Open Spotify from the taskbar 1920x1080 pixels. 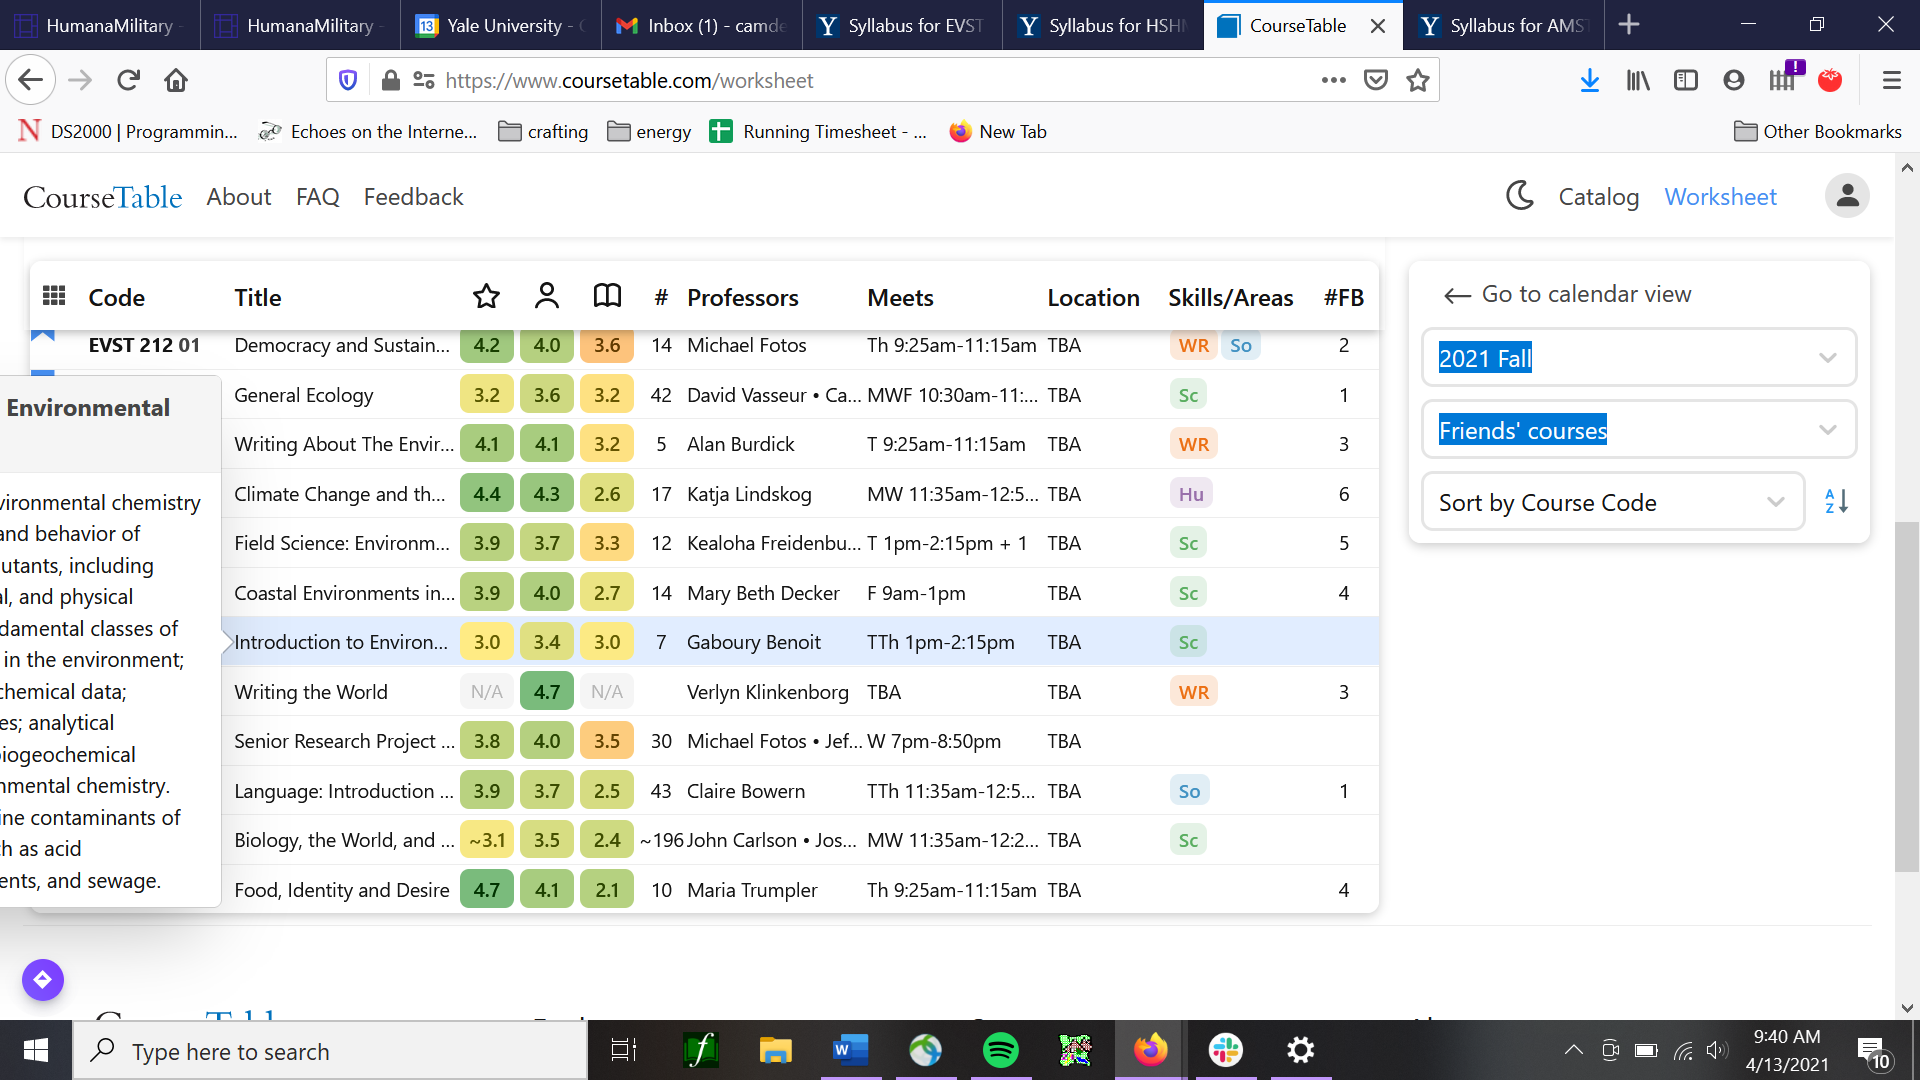point(1000,1050)
